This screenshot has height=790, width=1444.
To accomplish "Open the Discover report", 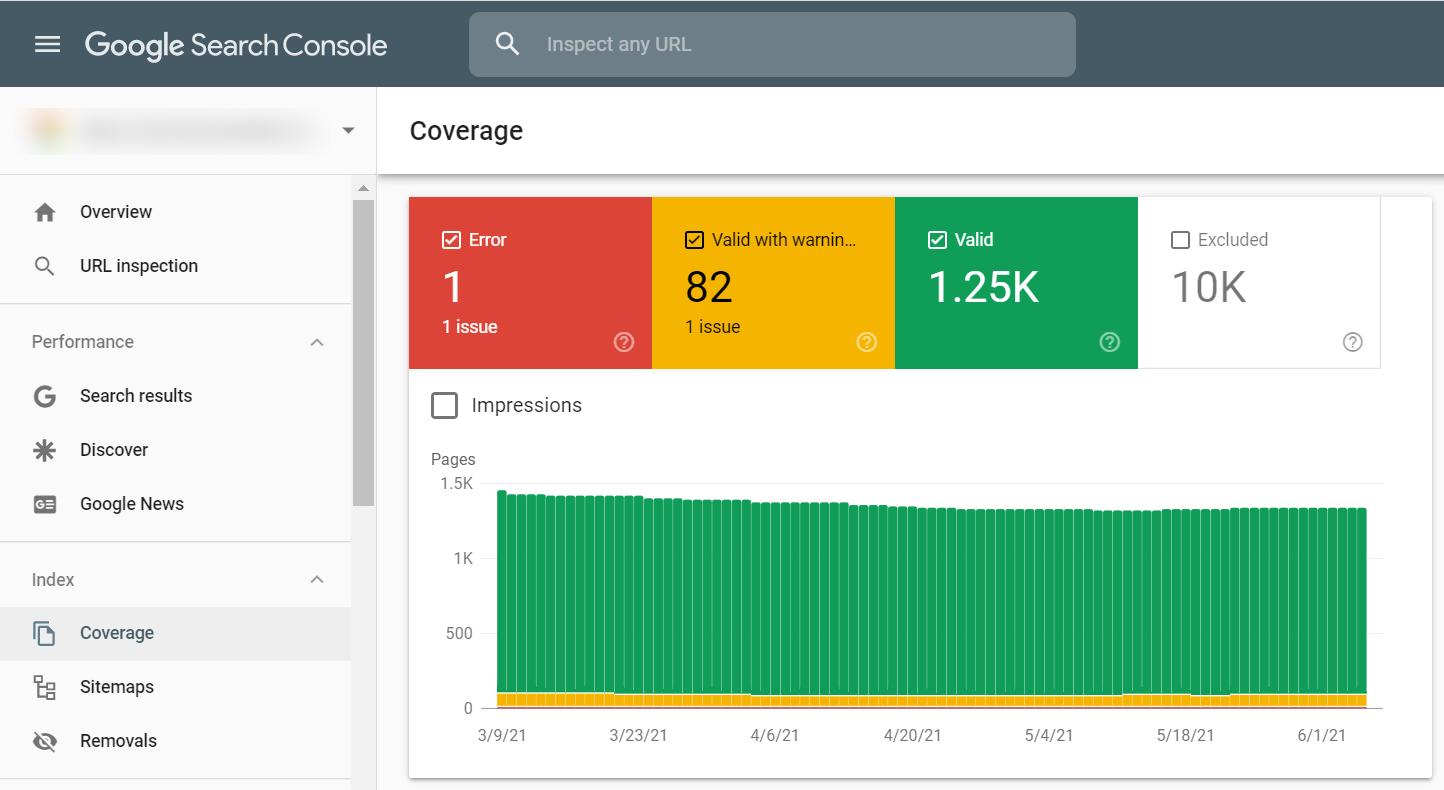I will 175,450.
